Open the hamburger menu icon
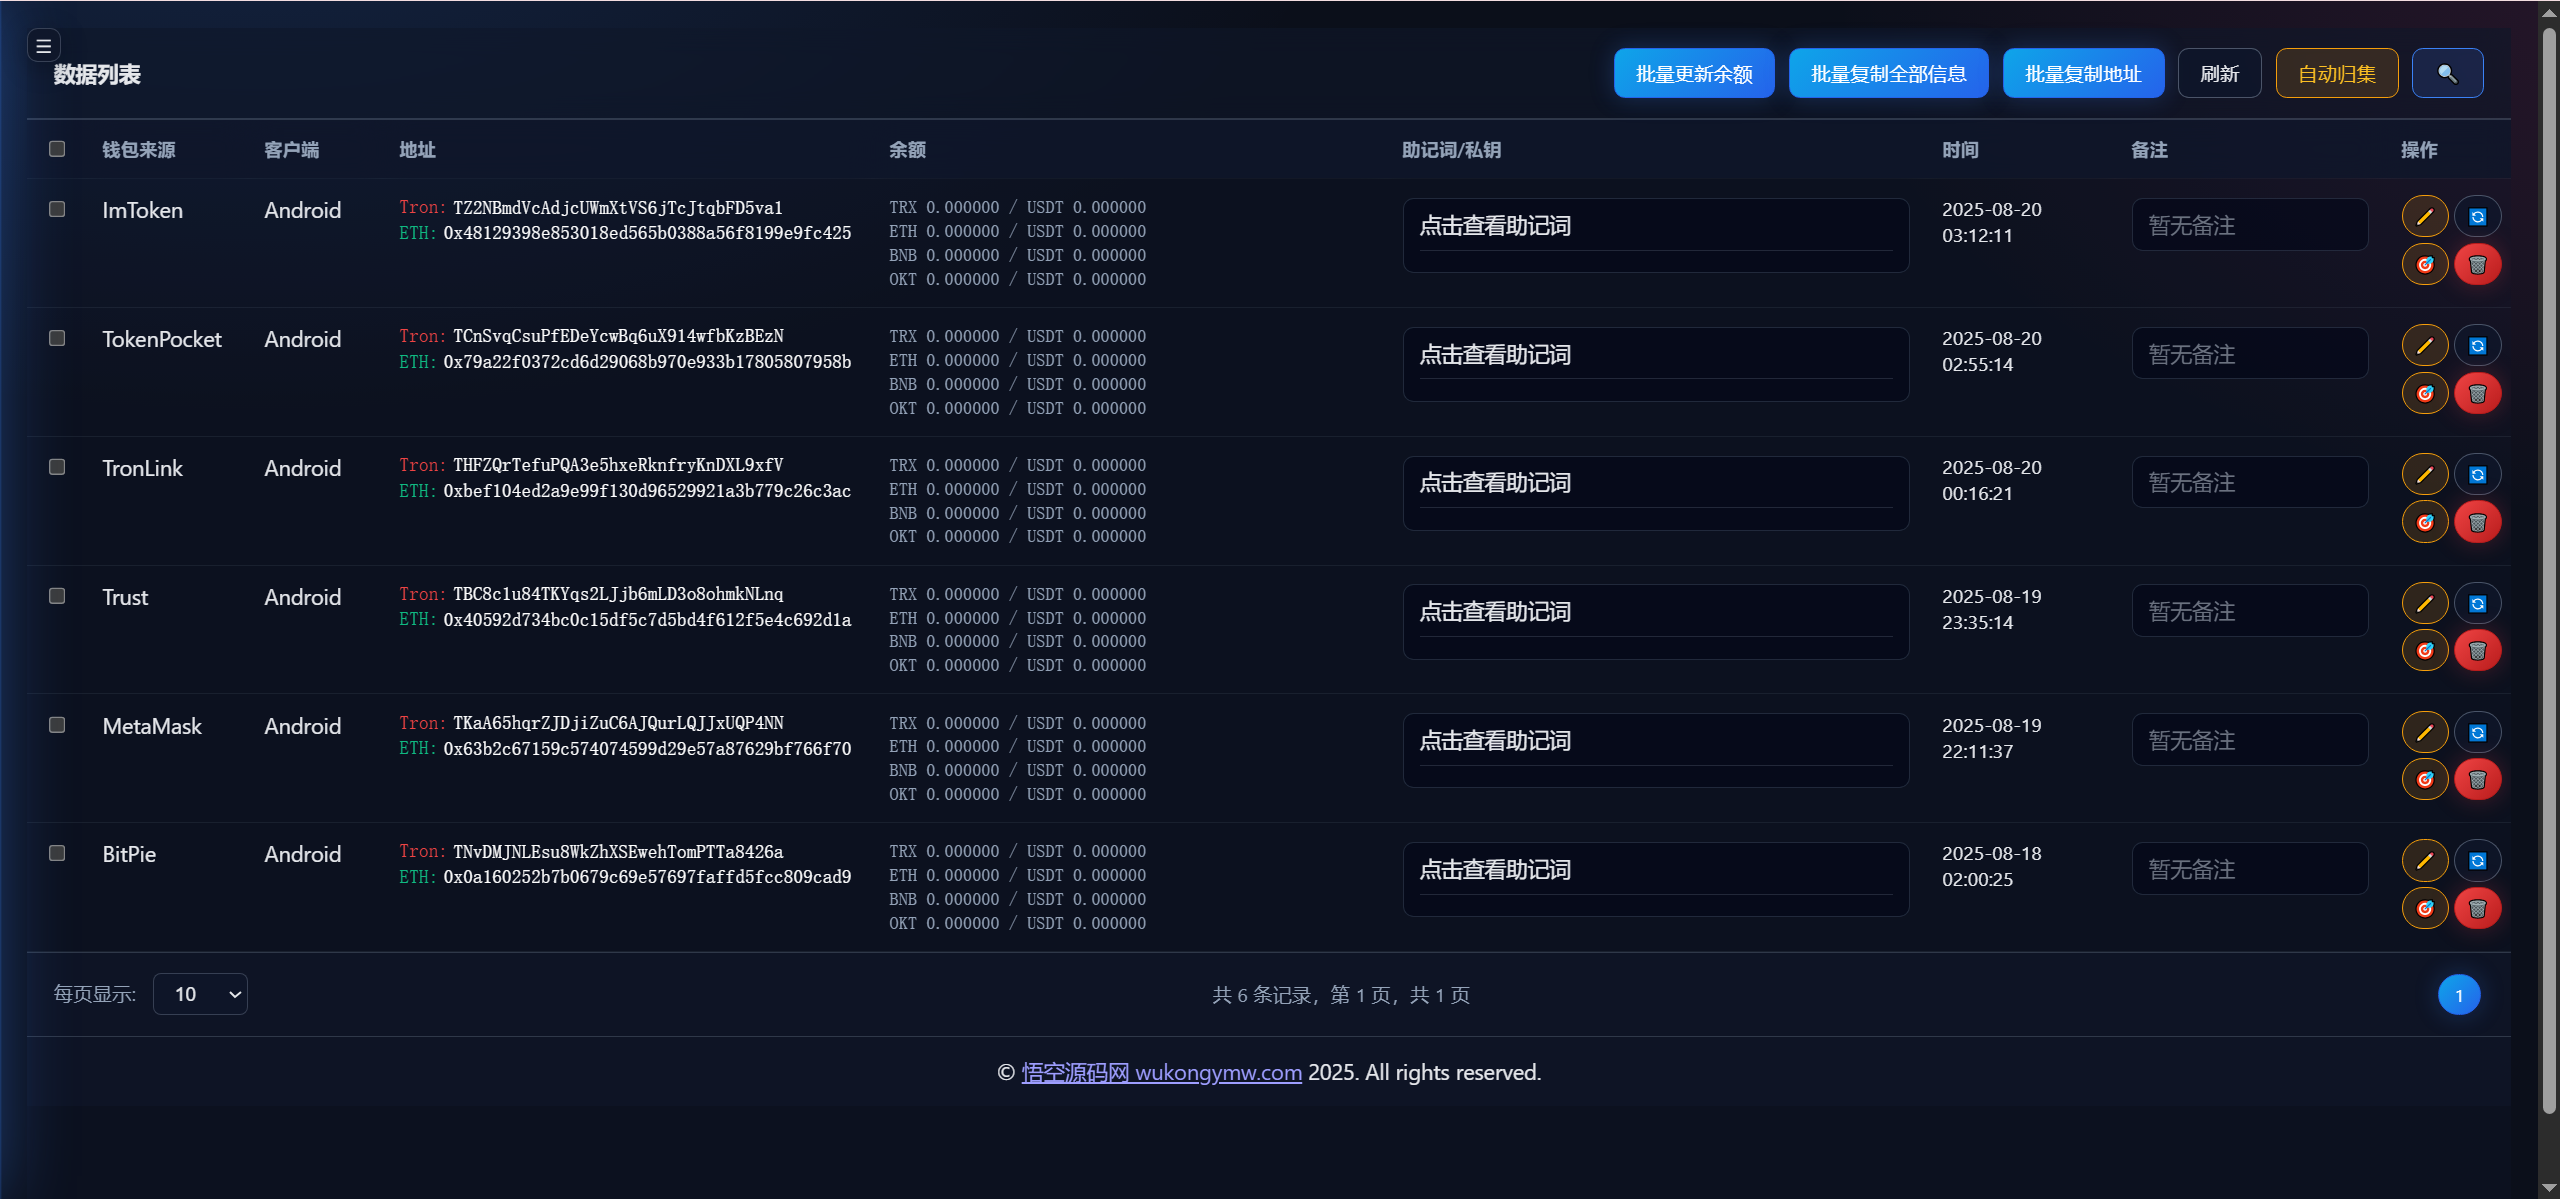This screenshot has height=1199, width=2560. 43,46
